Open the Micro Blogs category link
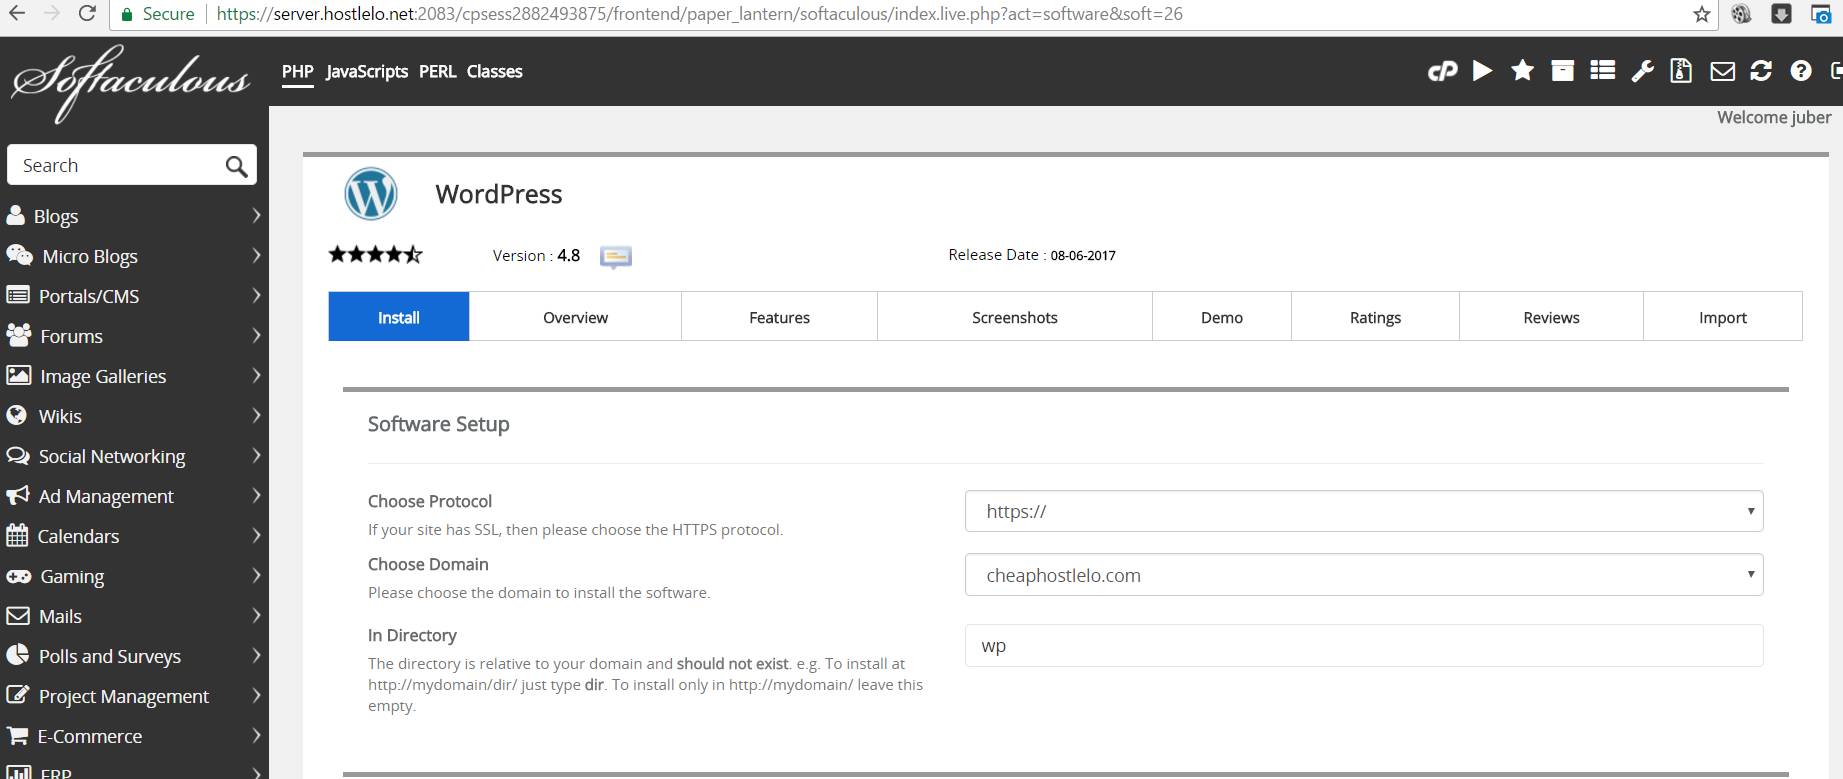This screenshot has width=1843, height=779. pyautogui.click(x=90, y=256)
